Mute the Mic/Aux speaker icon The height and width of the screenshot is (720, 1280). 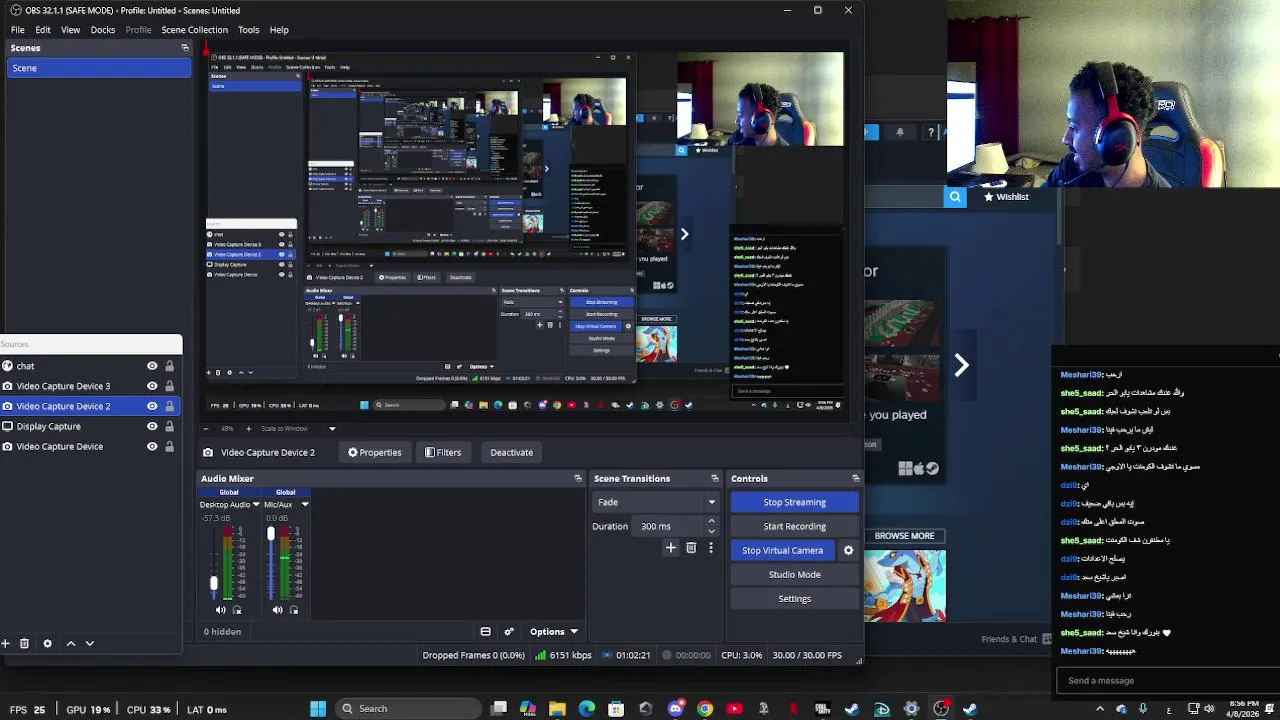(x=278, y=610)
